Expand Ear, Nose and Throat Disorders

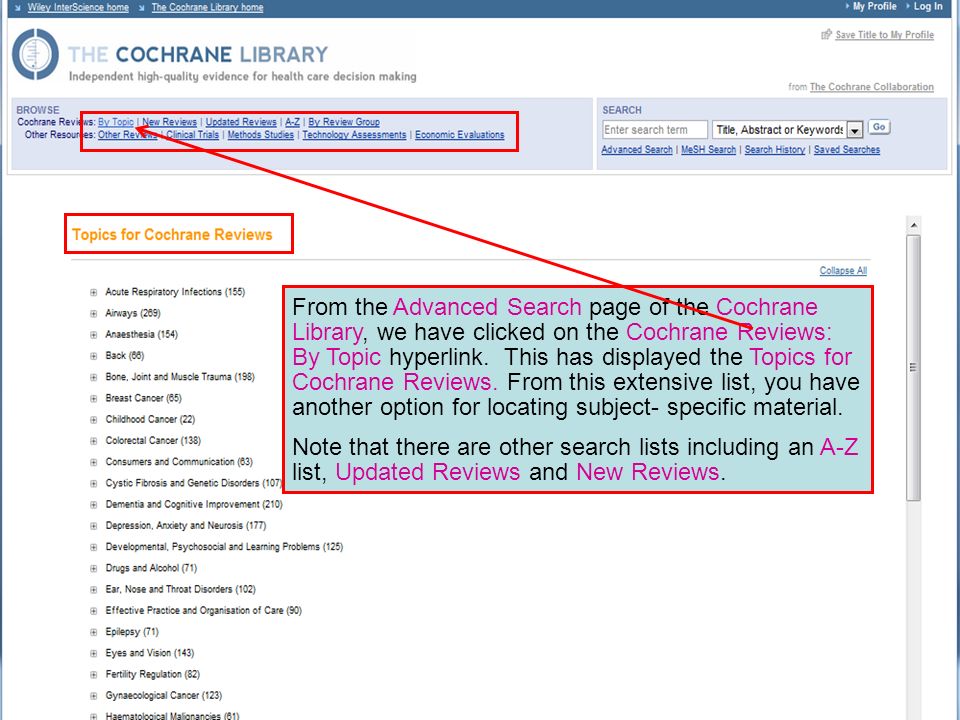coord(94,590)
